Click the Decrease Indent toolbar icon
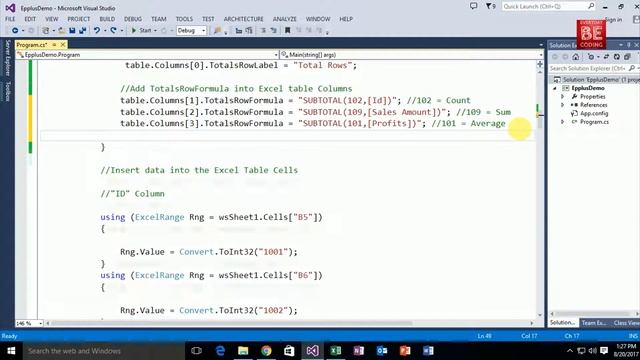Image resolution: width=640 pixels, height=360 pixels. coord(239,31)
